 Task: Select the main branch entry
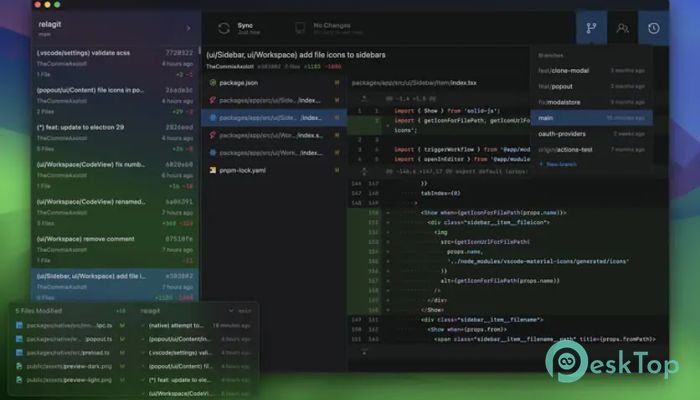pyautogui.click(x=591, y=118)
